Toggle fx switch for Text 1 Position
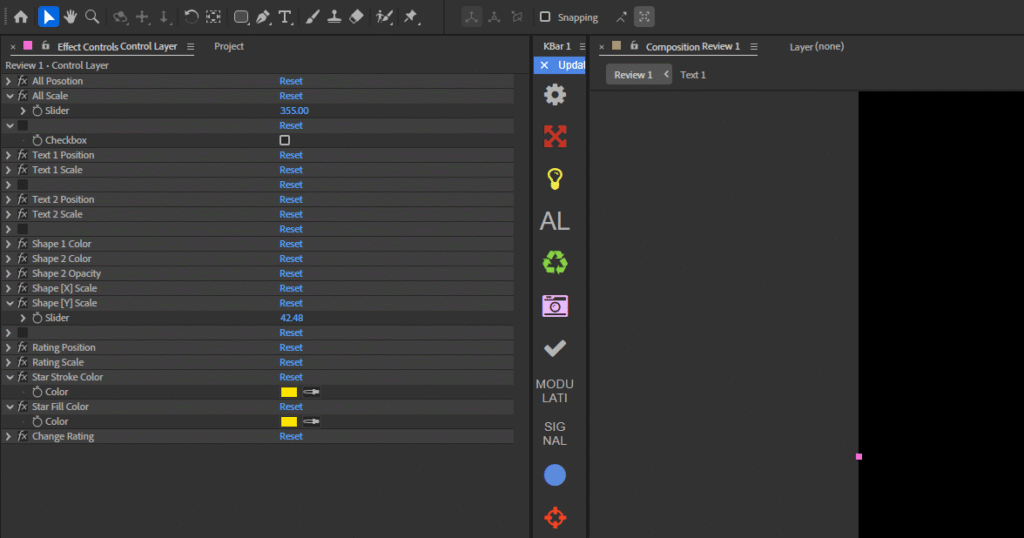 coord(23,155)
